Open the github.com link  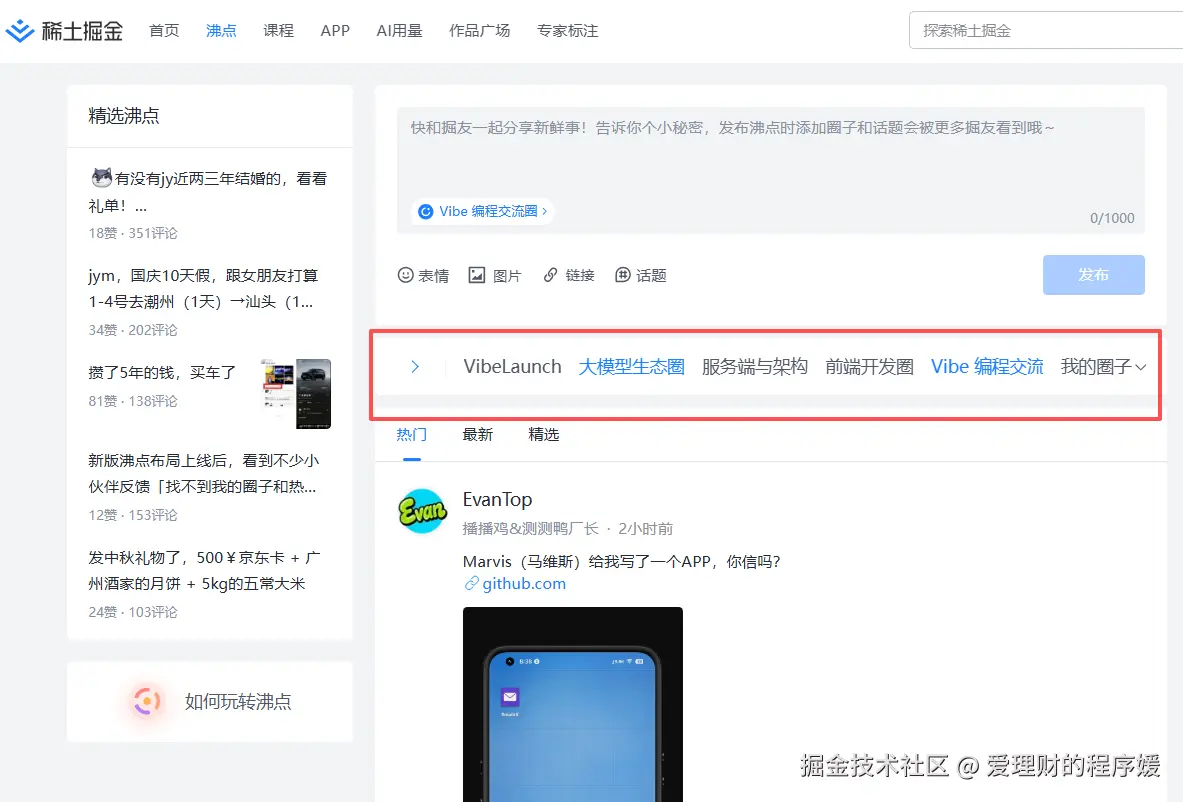[x=524, y=583]
